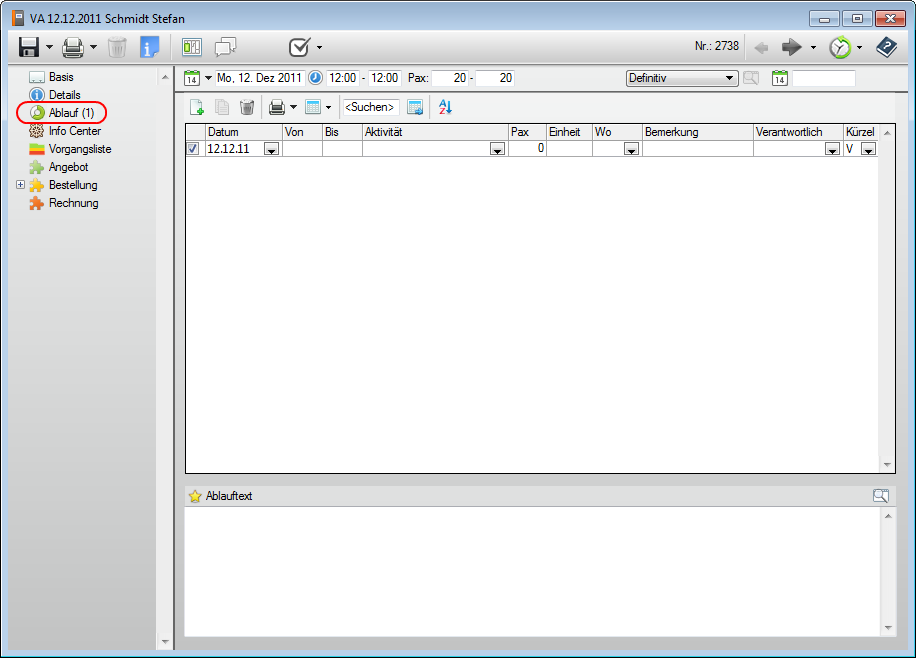
Task: Select Info Center in the sidebar
Action: click(74, 131)
